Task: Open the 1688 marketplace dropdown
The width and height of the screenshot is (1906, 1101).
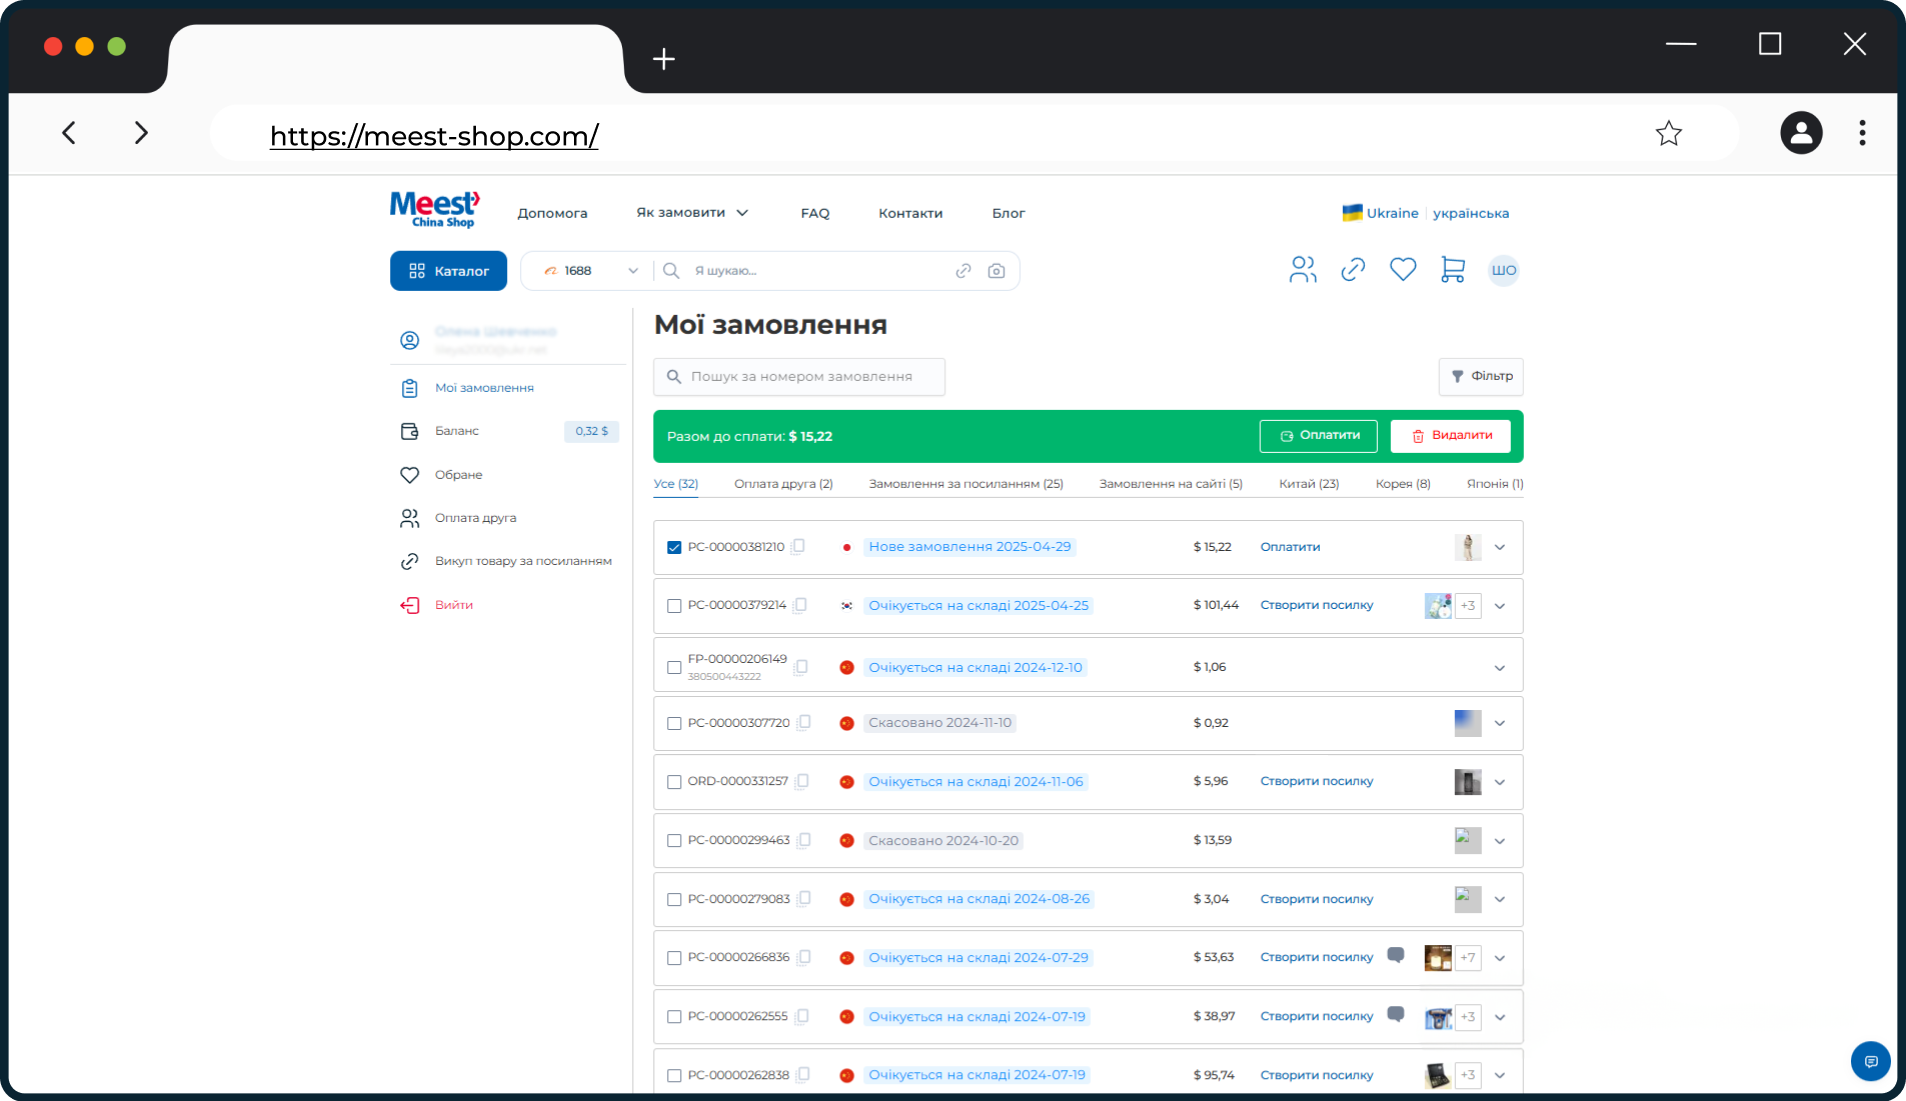Action: pyautogui.click(x=589, y=271)
